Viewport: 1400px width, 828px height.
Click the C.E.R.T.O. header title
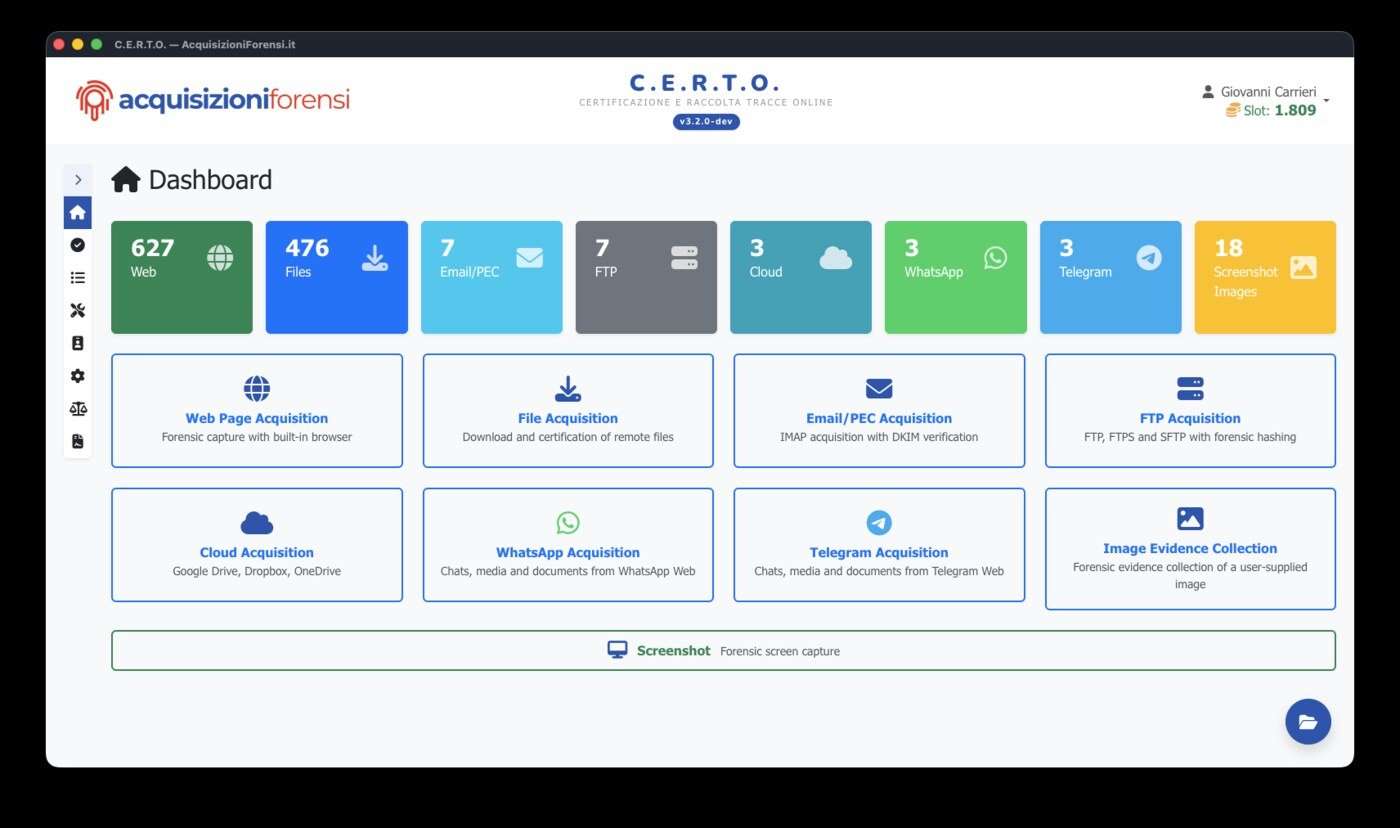coord(705,83)
